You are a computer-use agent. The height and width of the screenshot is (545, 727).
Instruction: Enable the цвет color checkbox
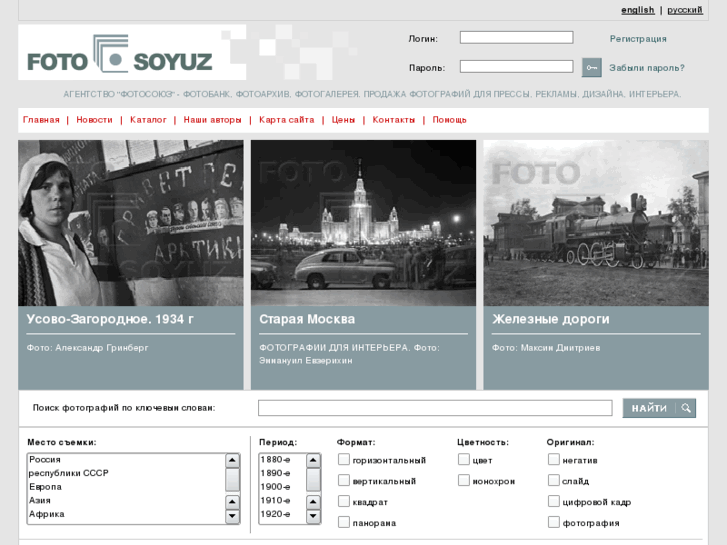click(x=464, y=459)
